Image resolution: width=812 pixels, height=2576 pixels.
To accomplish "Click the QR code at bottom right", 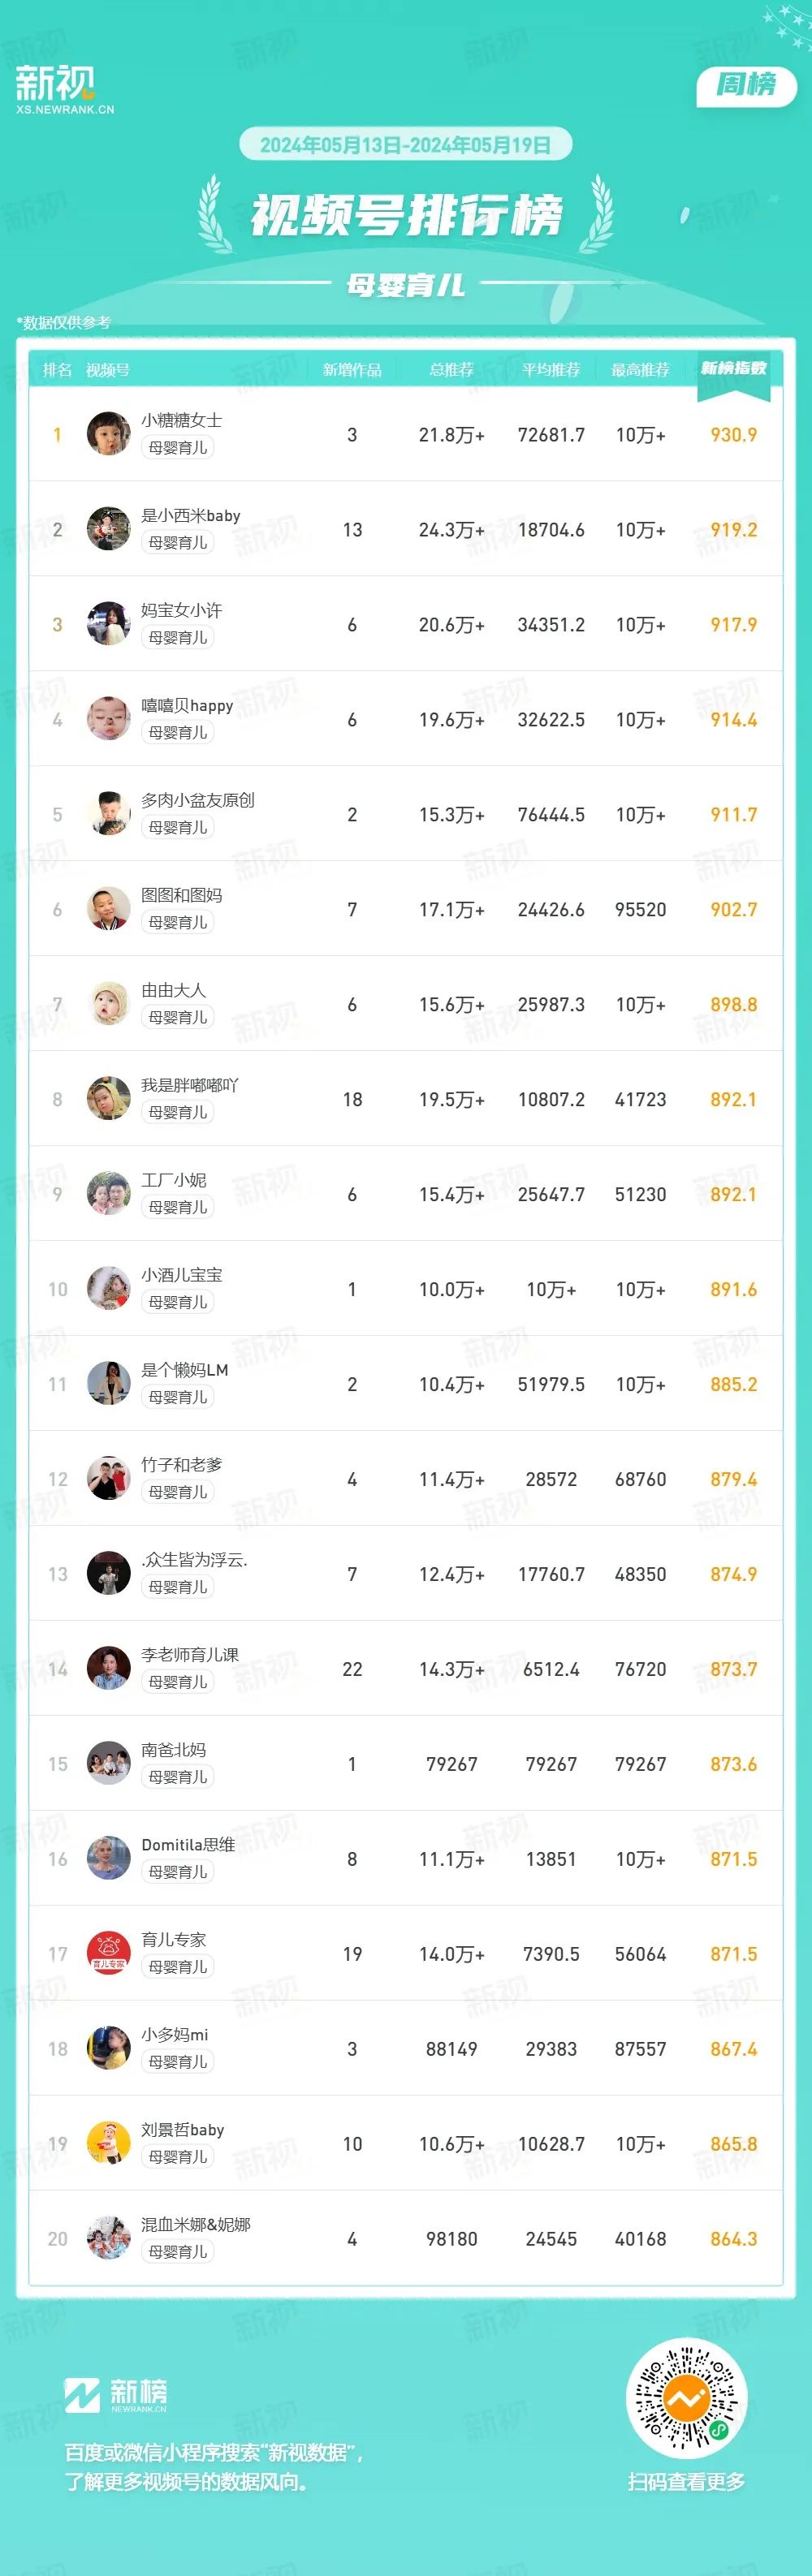I will tap(686, 2398).
